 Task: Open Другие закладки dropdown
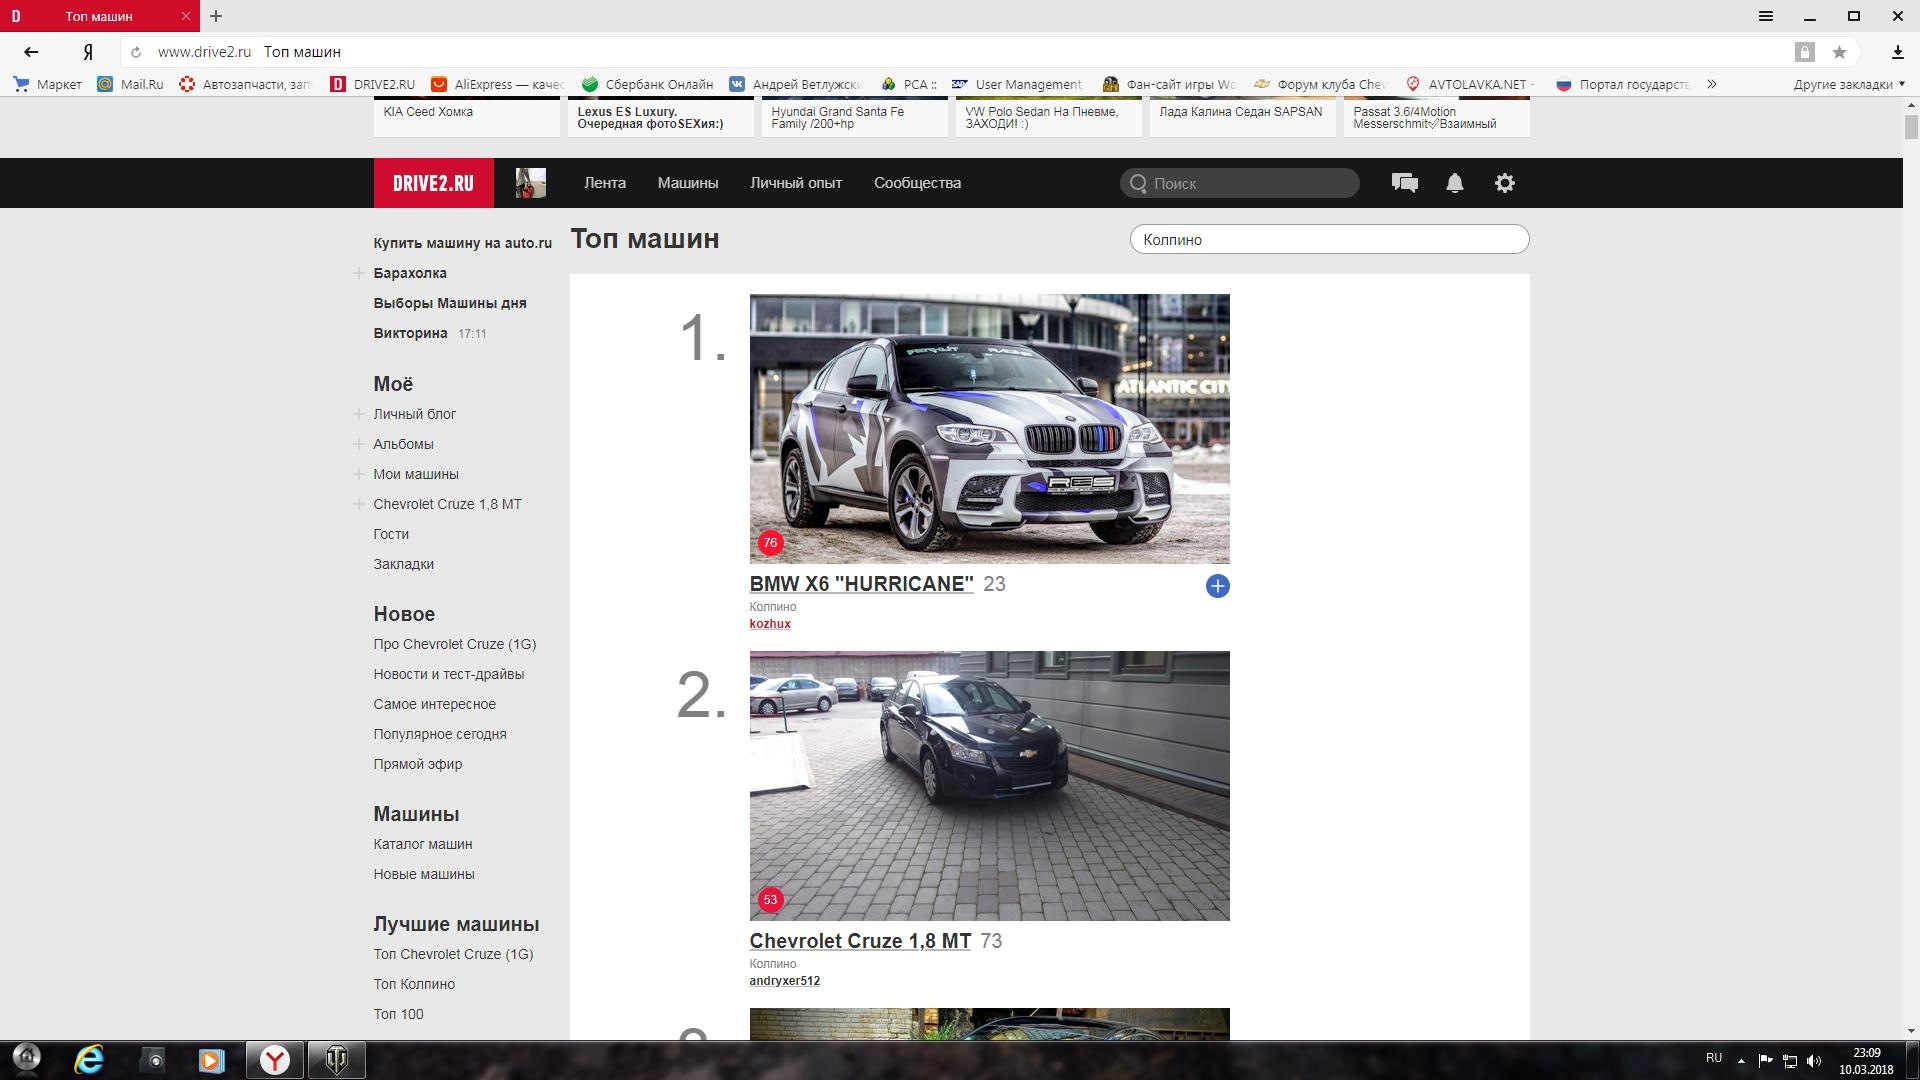tap(1849, 84)
